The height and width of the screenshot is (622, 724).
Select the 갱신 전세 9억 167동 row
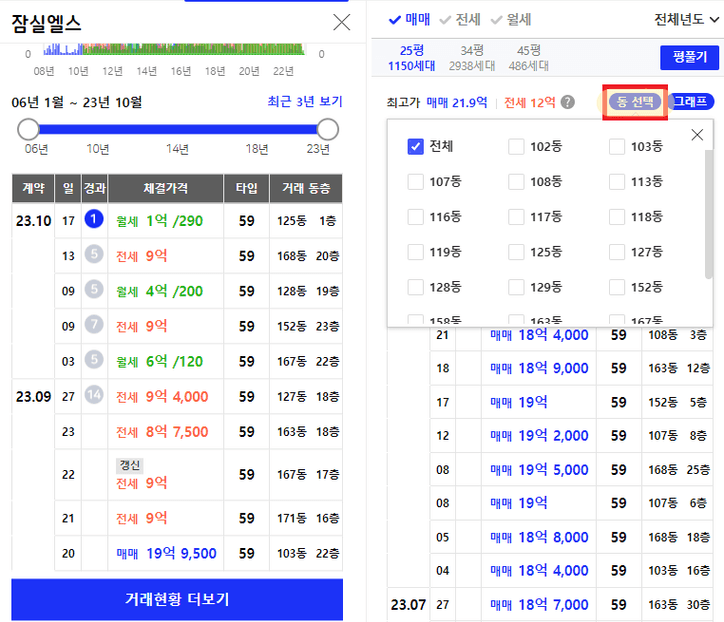(x=199, y=475)
